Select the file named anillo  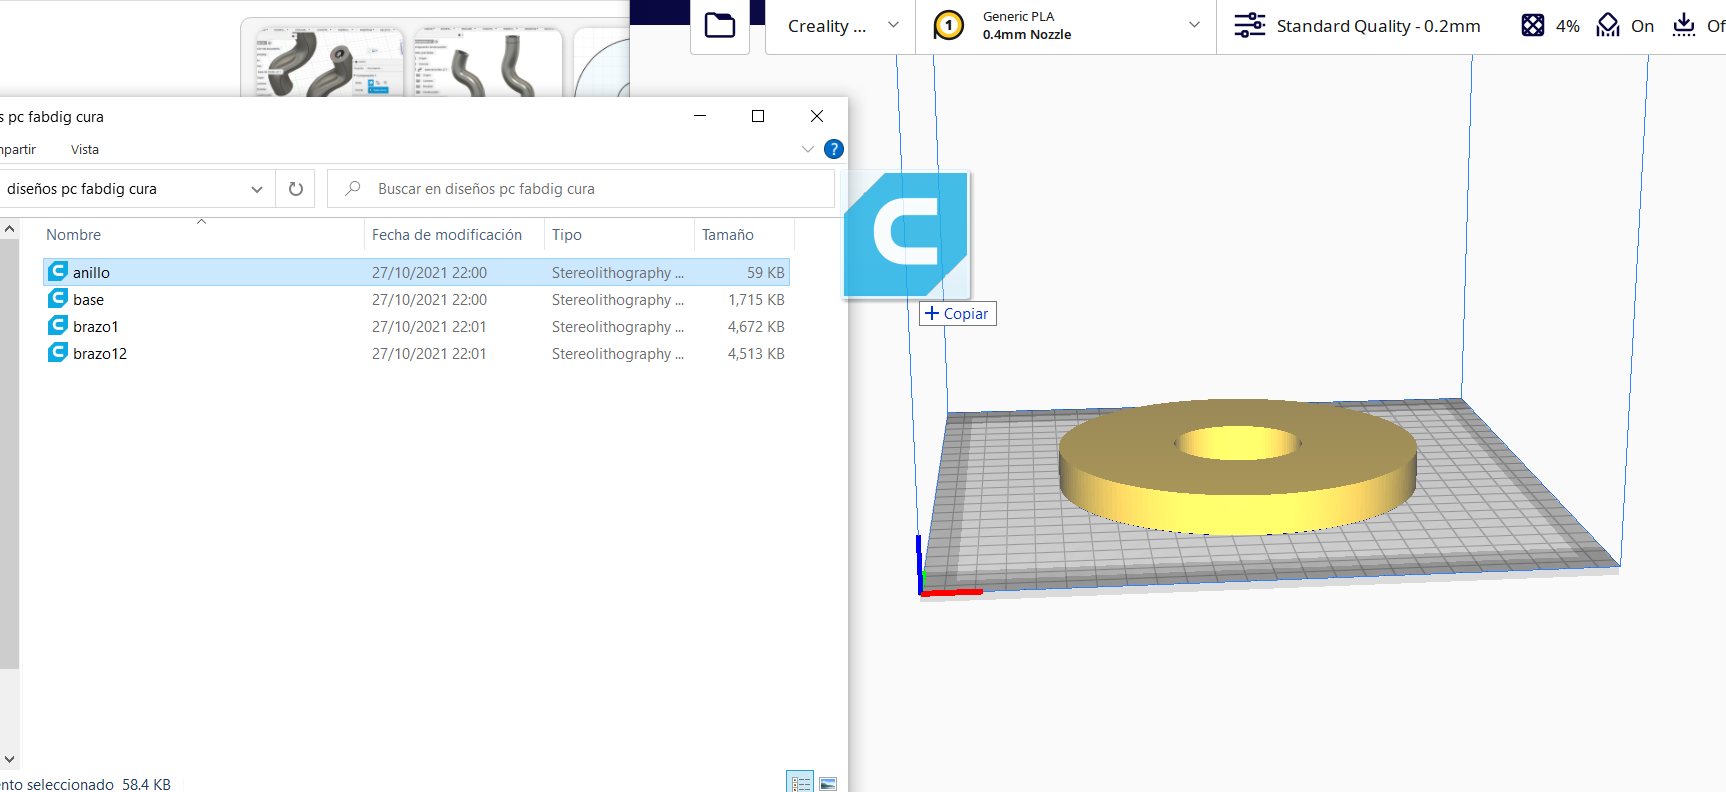[91, 272]
